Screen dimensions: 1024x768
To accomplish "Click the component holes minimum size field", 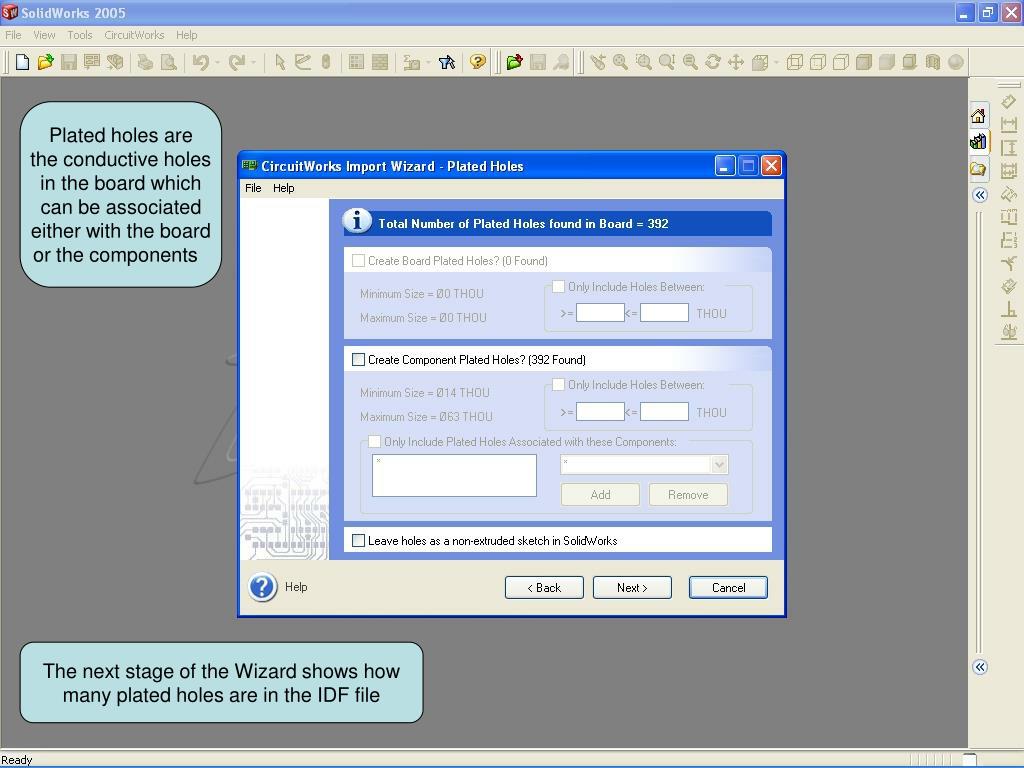I will 600,412.
